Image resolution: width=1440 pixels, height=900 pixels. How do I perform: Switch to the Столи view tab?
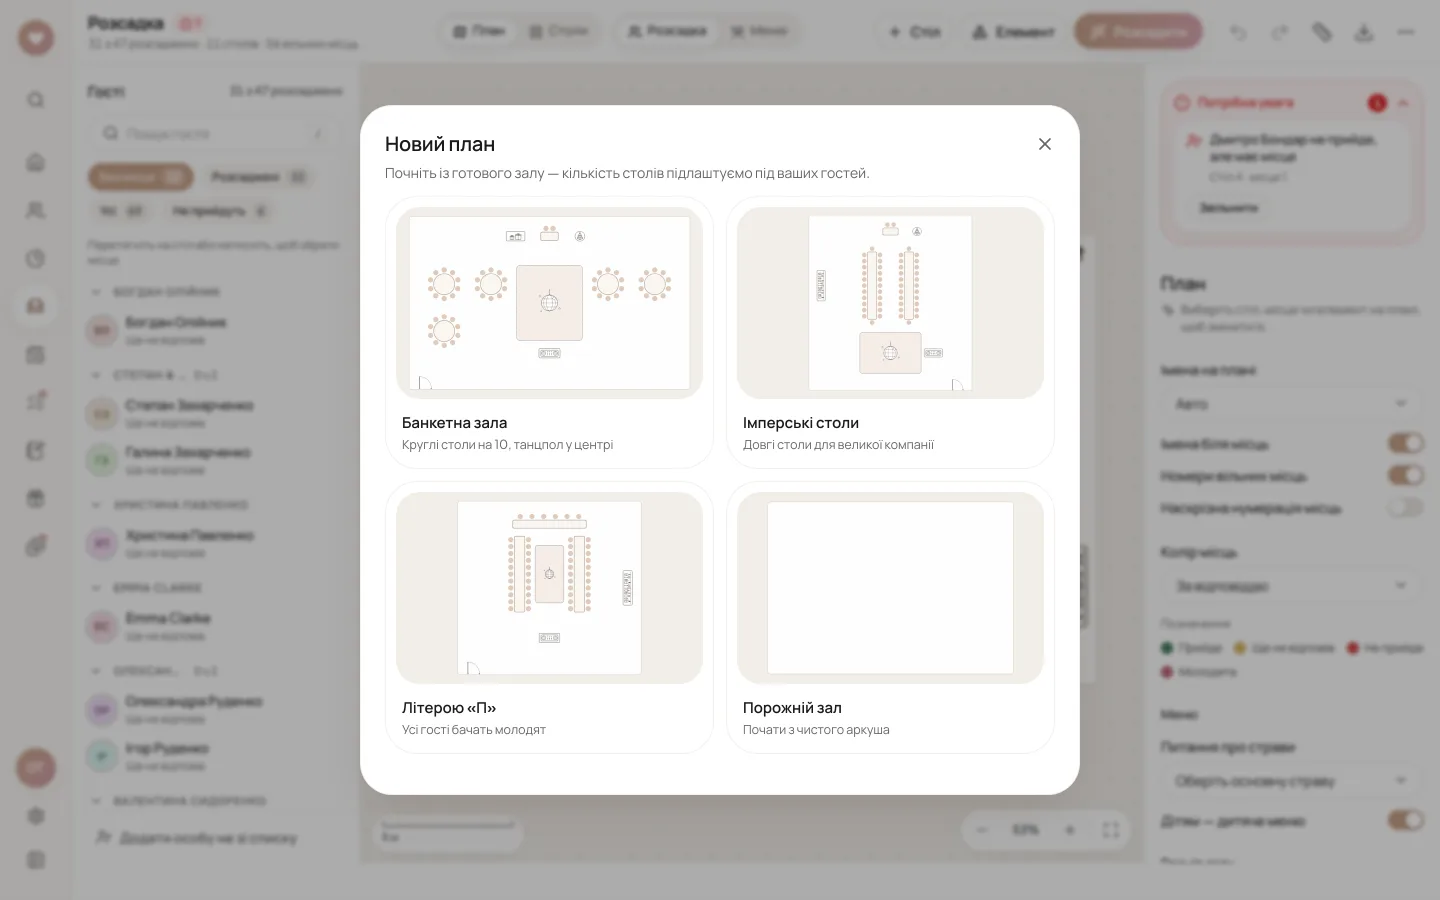coord(559,31)
